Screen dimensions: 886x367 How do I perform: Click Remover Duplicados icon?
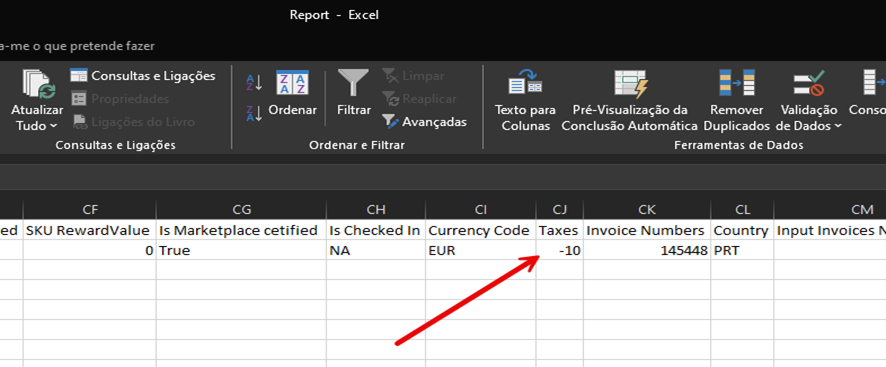click(x=737, y=83)
